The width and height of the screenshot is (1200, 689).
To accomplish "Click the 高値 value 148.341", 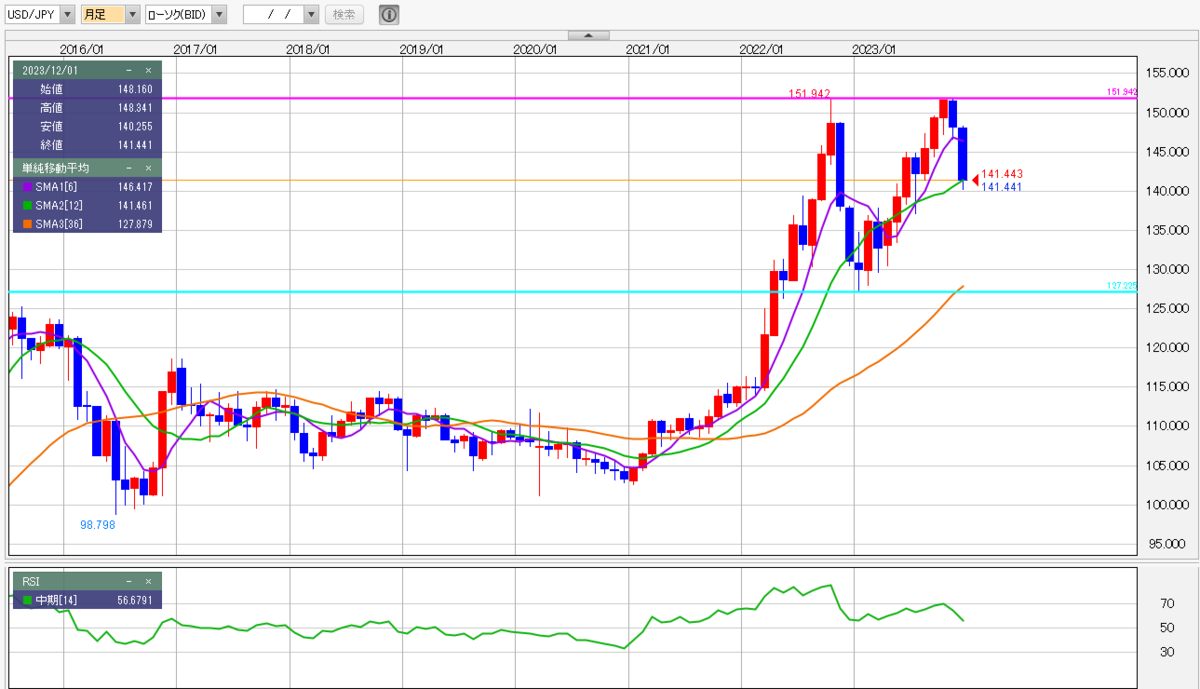I will coord(133,108).
